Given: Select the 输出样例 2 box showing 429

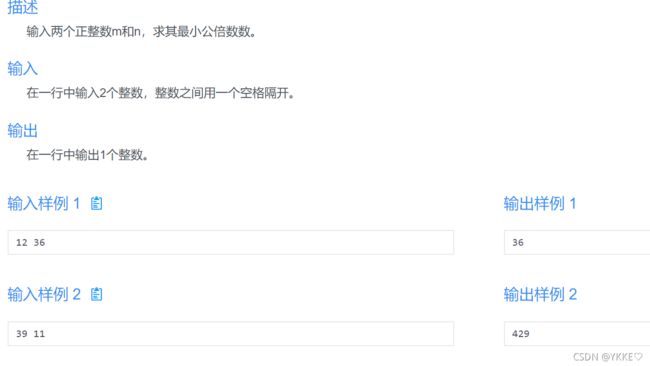Looking at the screenshot, I should coord(577,334).
